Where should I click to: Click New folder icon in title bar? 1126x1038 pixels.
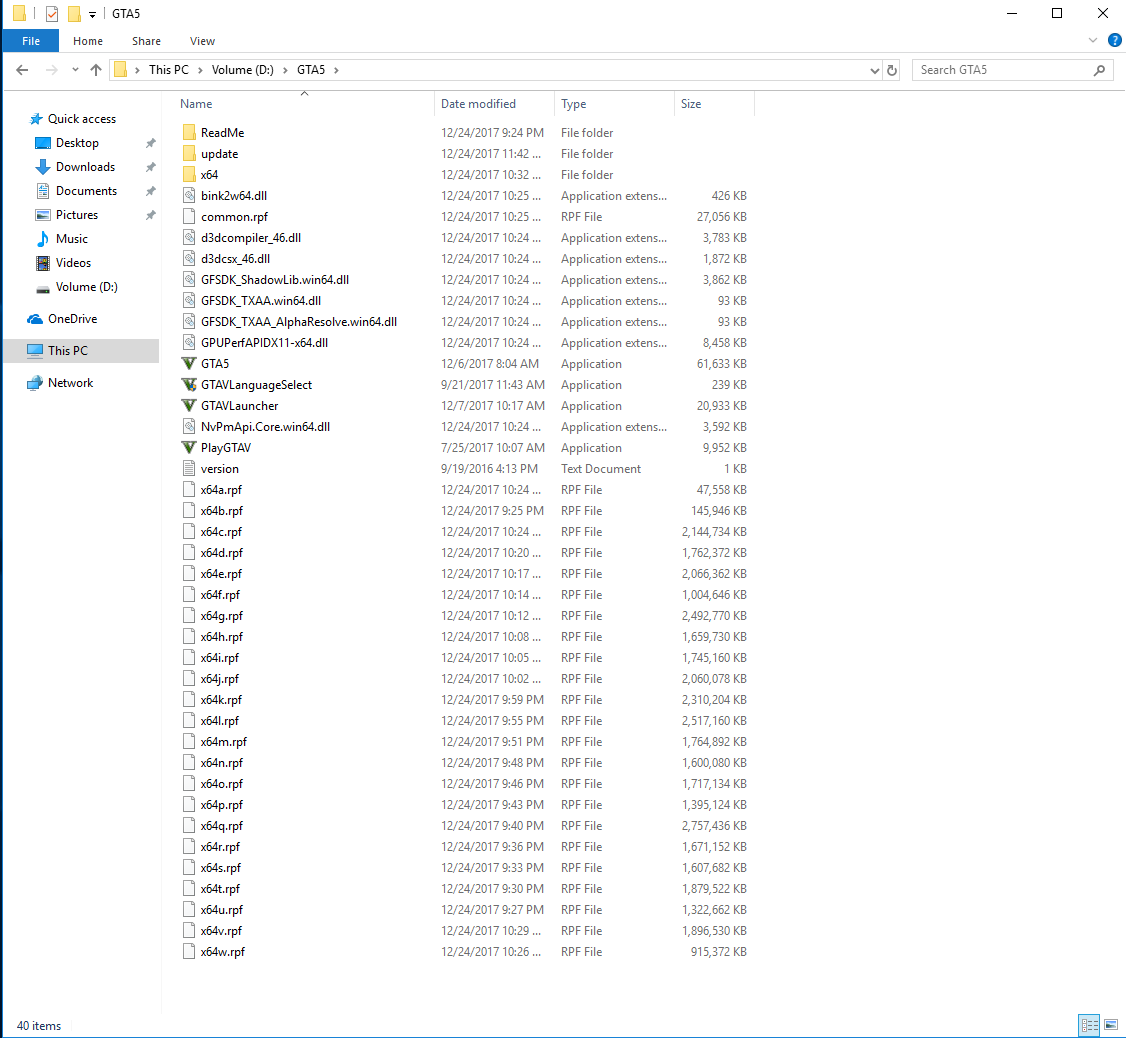coord(74,14)
